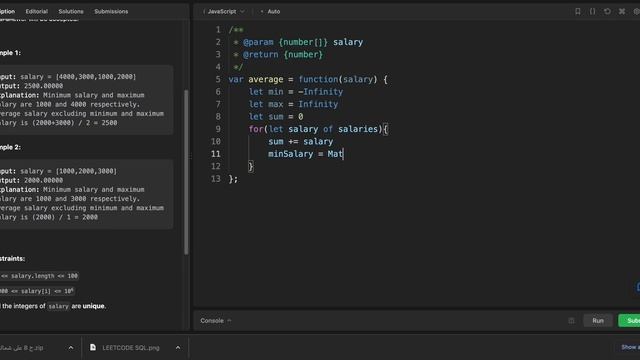Open the zip file download item
This screenshot has width=640, height=360.
22,347
